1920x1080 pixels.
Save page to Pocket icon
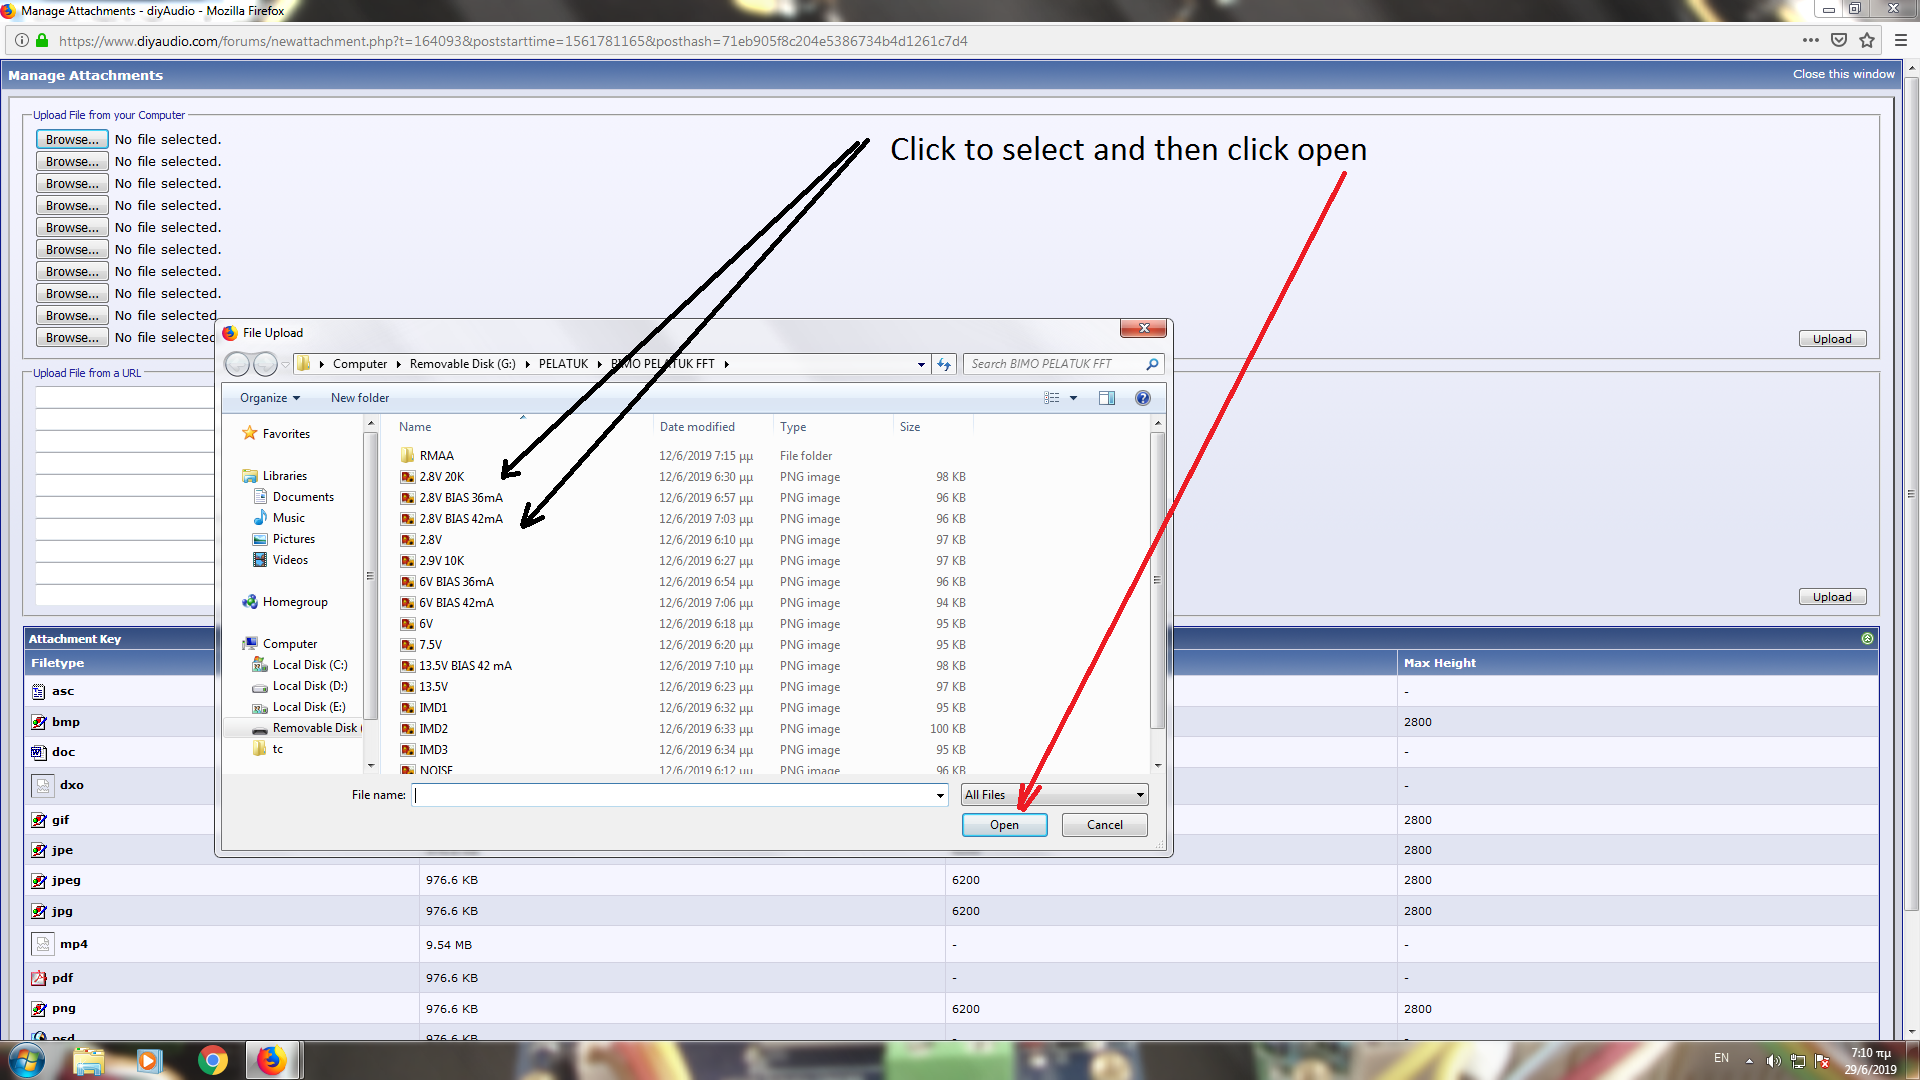(1839, 41)
